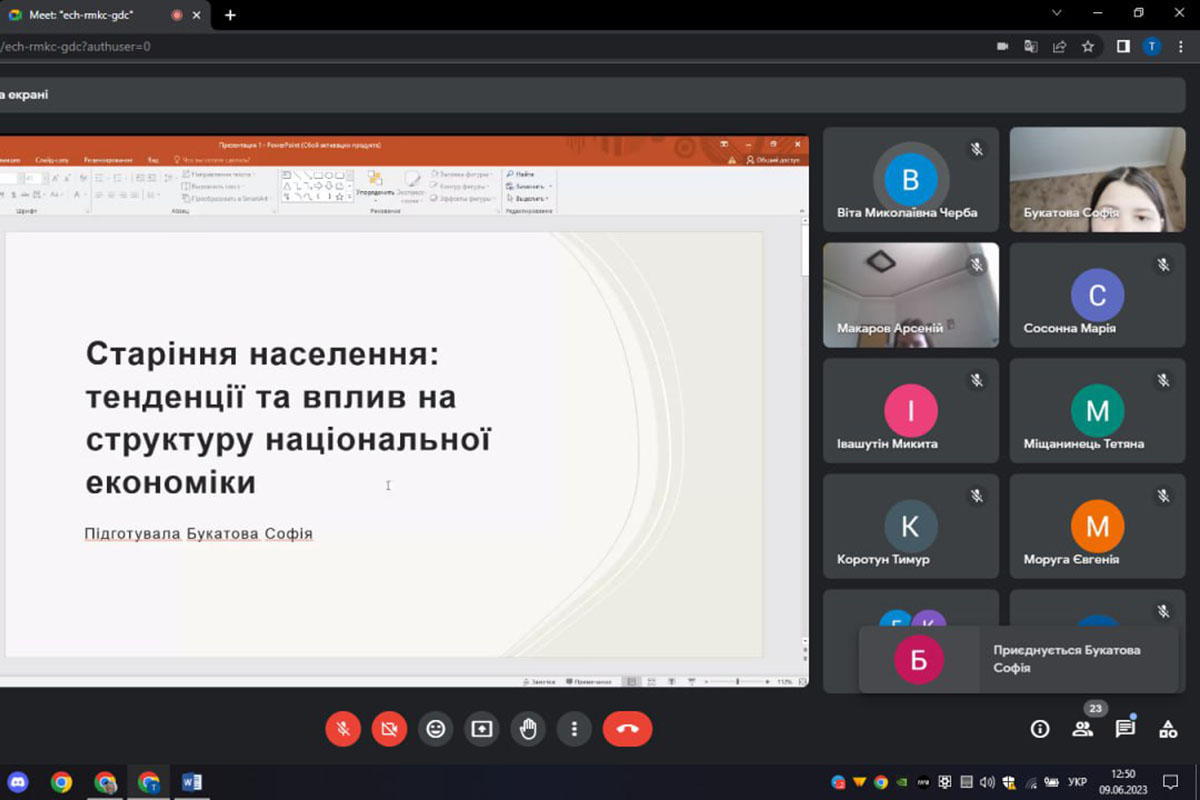Viewport: 1200px width, 800px height.
Task: Click the share page icon
Action: 1059,46
